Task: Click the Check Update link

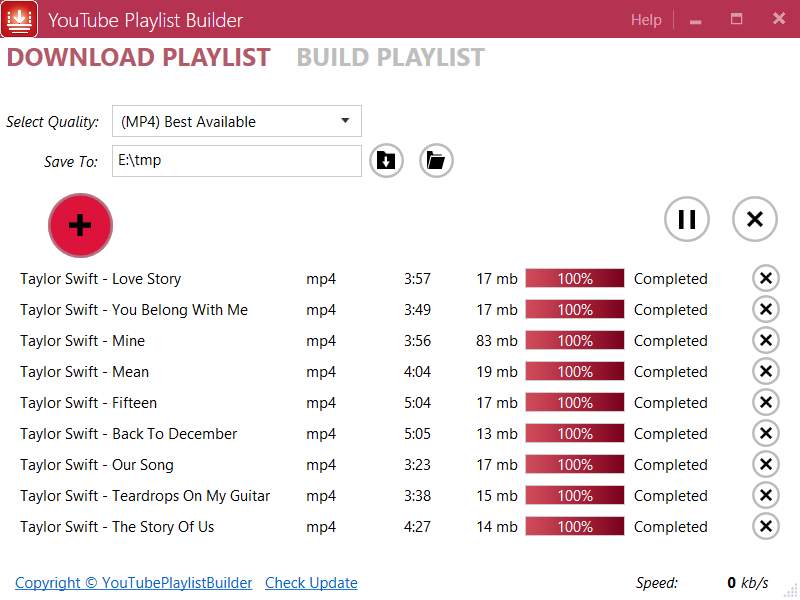Action: 311,583
